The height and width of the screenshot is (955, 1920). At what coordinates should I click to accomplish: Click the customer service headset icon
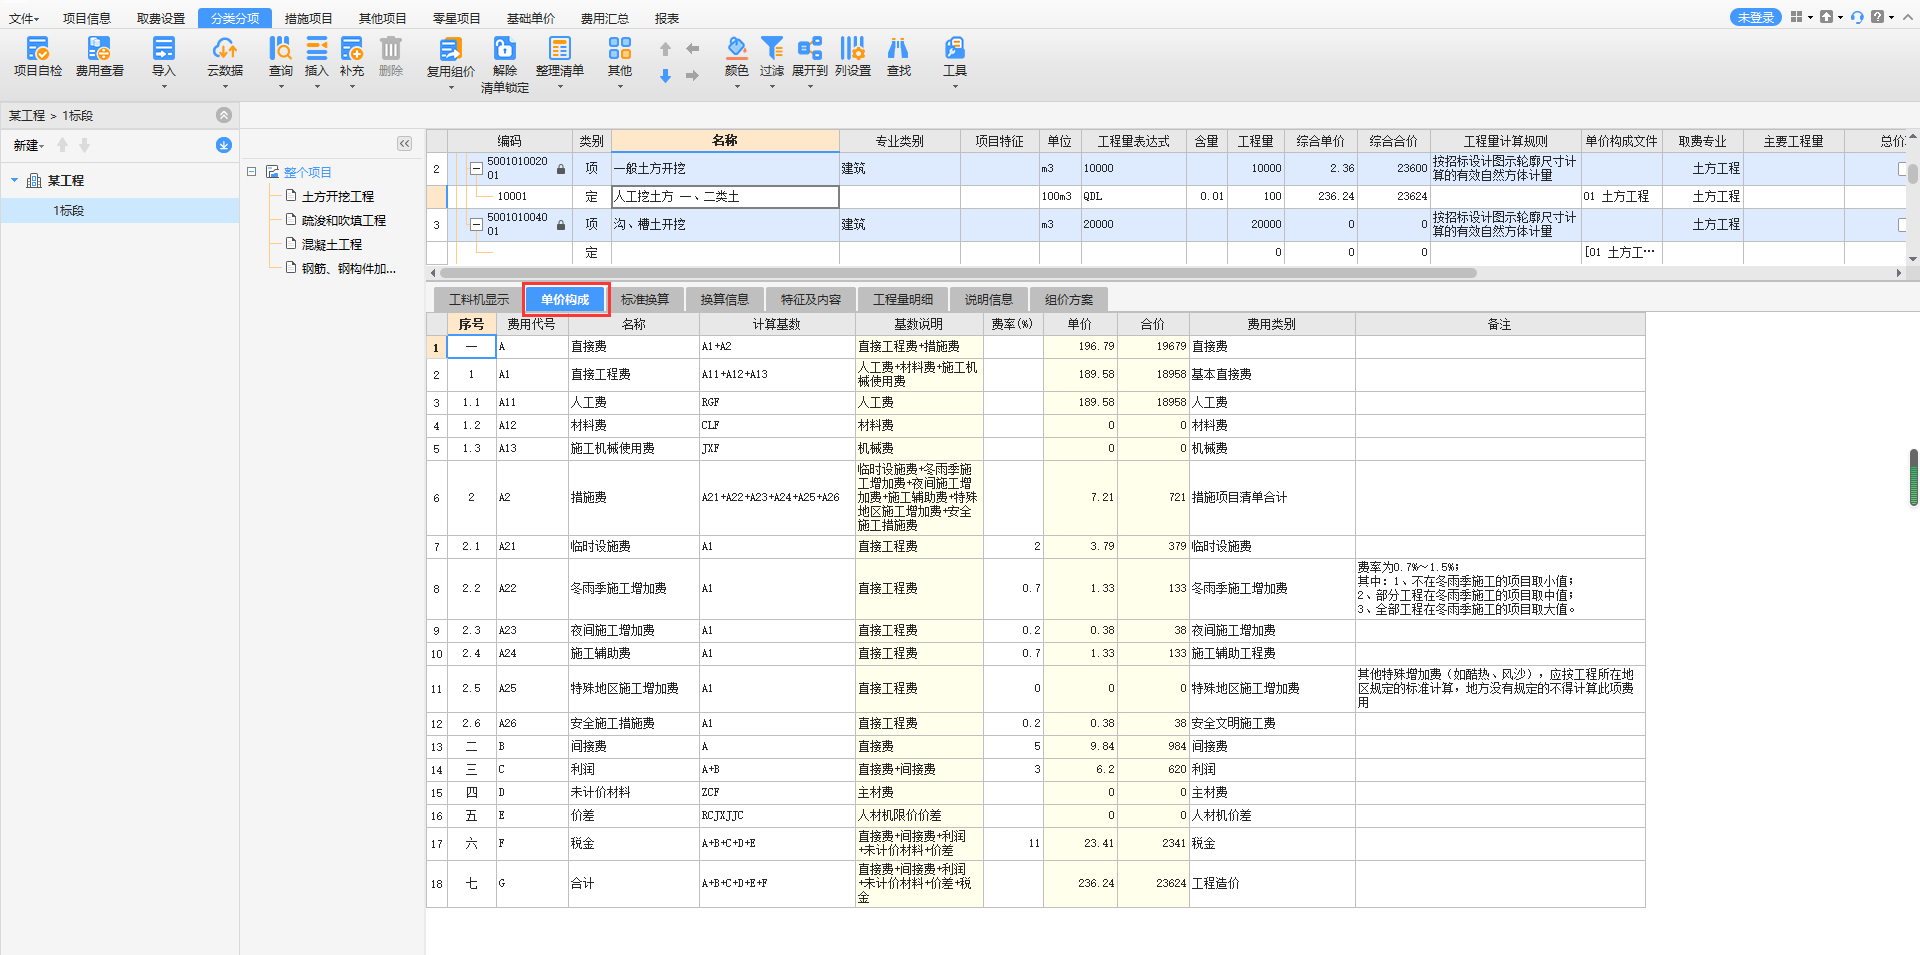1857,17
